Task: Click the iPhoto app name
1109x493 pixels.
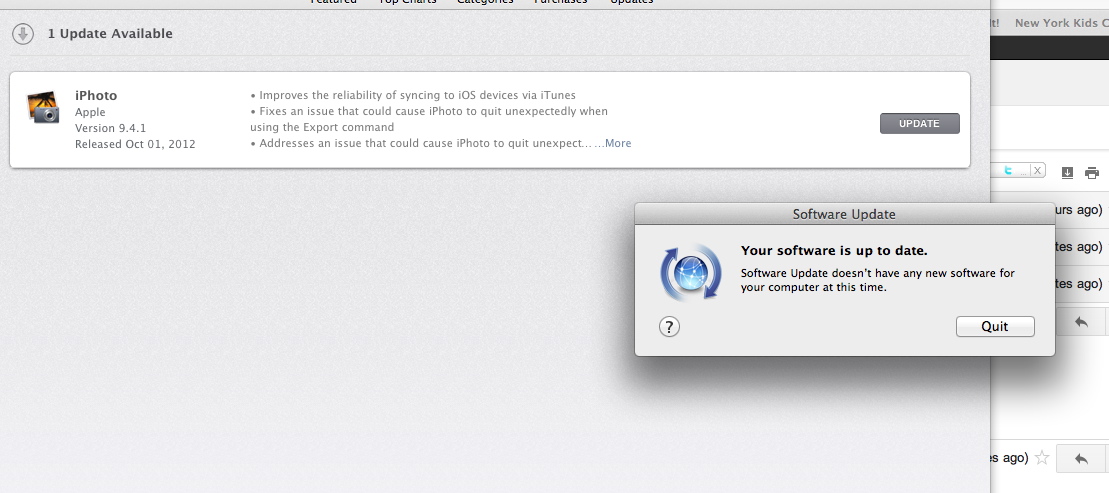Action: click(96, 96)
